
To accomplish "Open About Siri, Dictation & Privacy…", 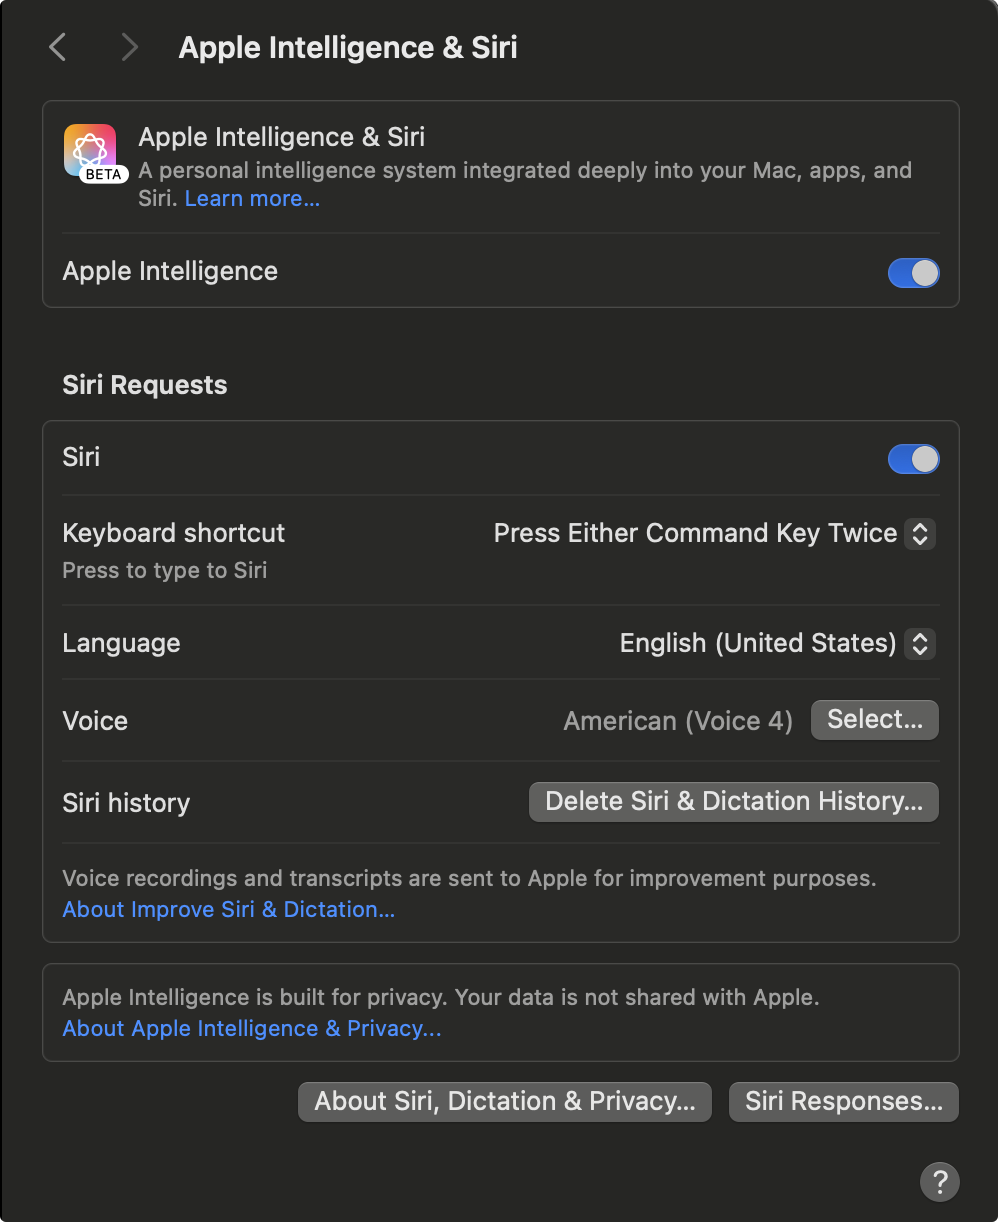I will click(505, 1101).
